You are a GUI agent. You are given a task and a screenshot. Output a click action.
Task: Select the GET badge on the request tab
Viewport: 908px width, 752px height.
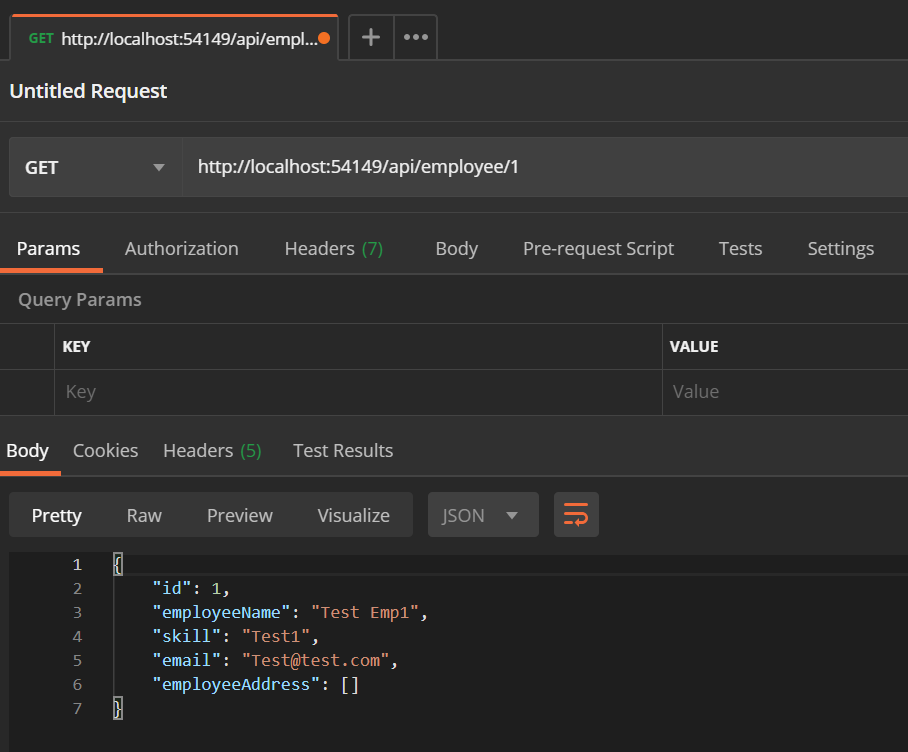[41, 38]
